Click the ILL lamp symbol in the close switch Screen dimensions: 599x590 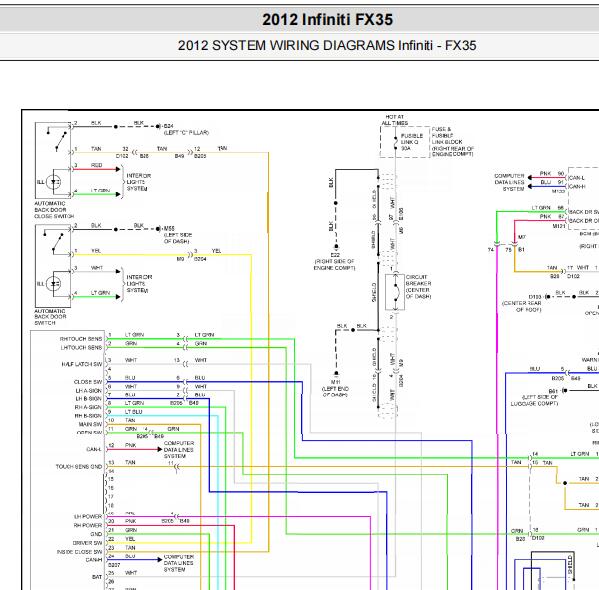(x=53, y=182)
